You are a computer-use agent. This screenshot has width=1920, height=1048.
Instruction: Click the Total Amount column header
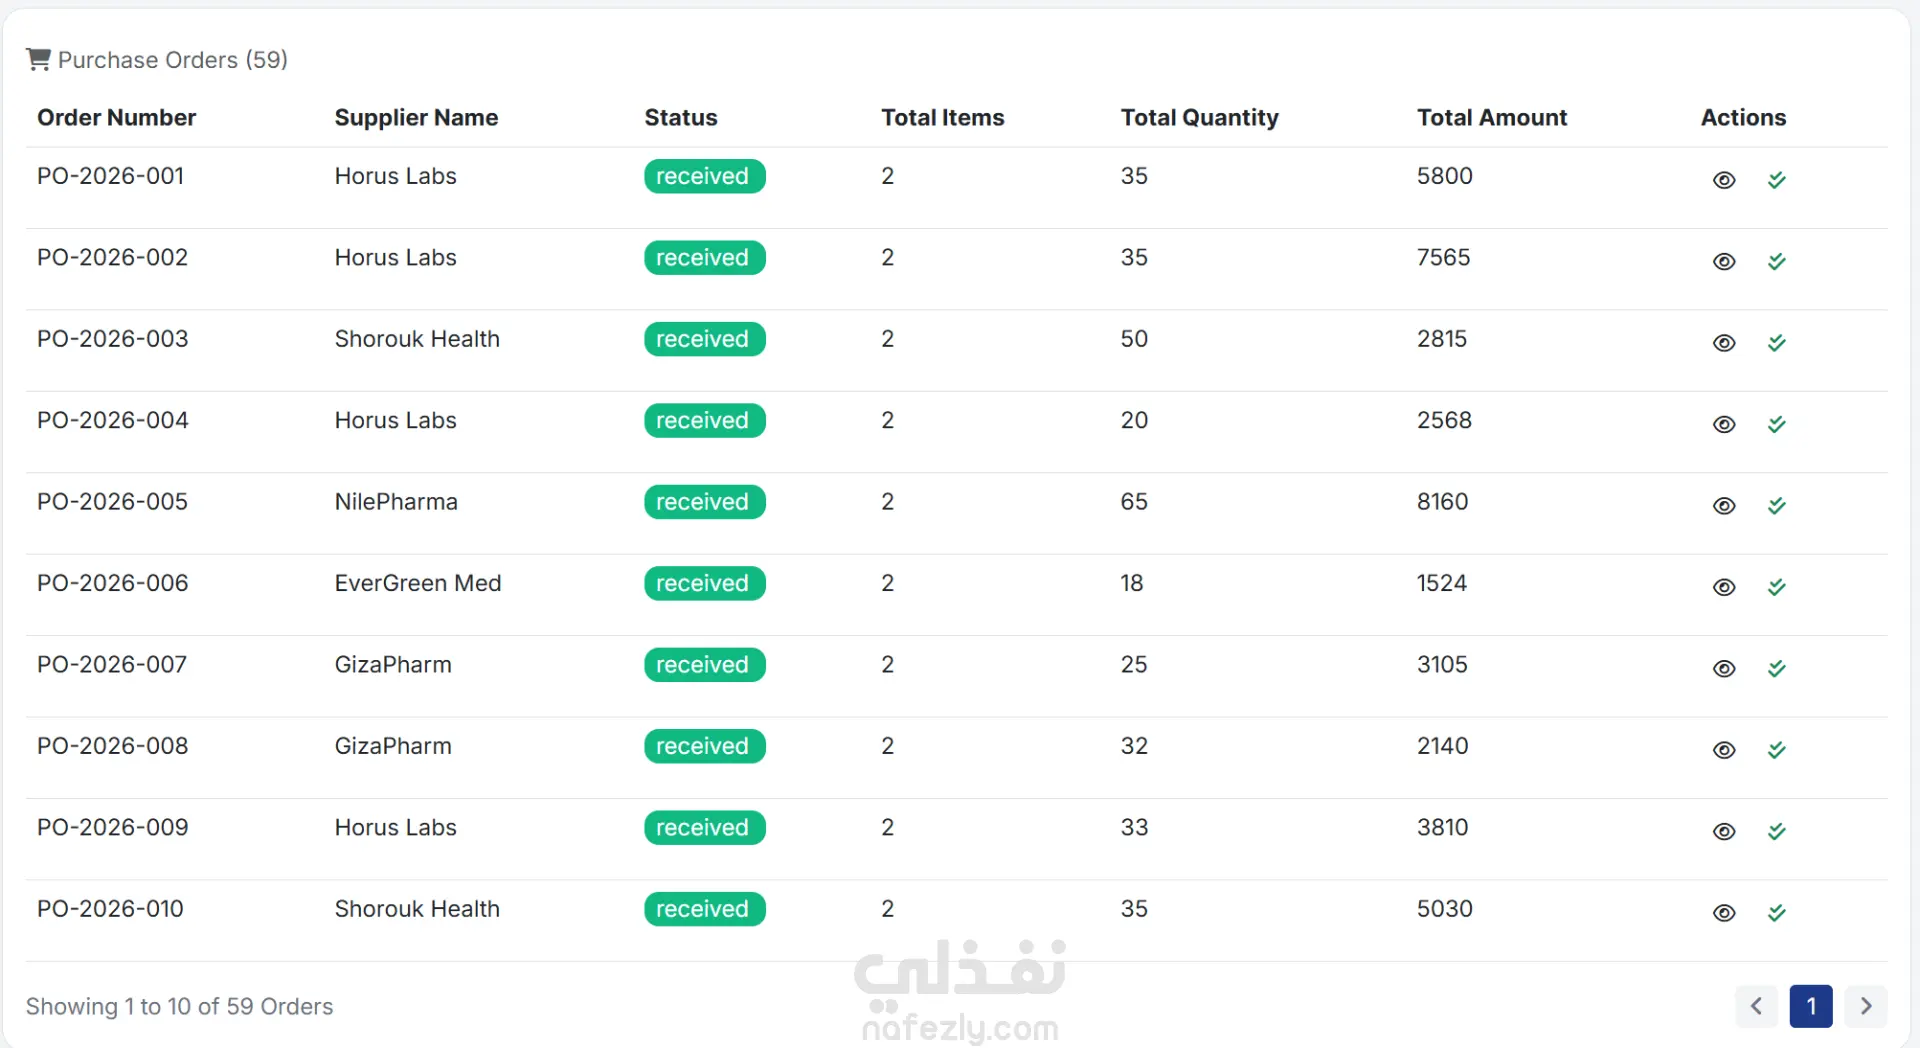pos(1492,118)
